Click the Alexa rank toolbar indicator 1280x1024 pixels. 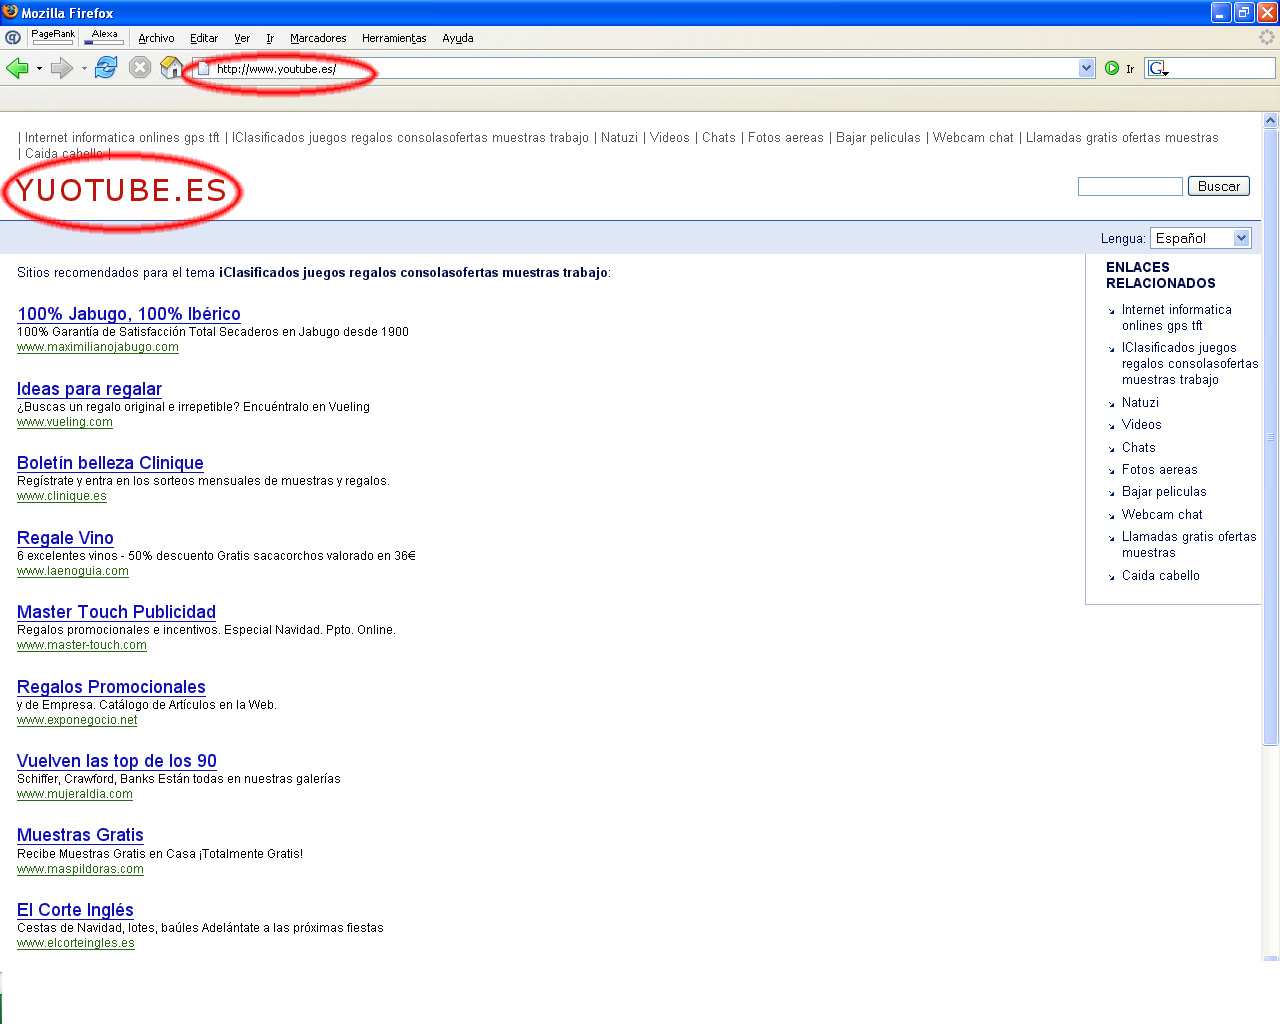coord(104,37)
